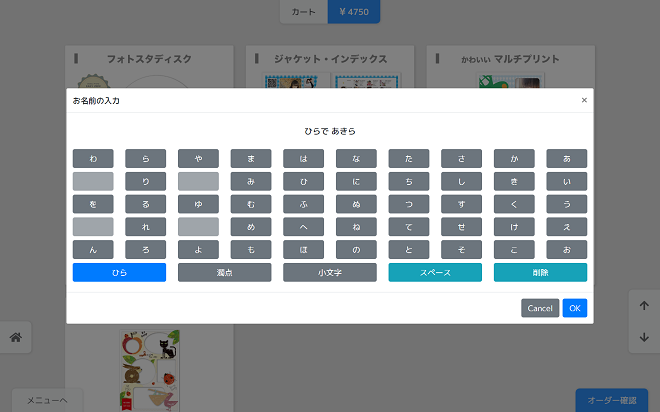Close the name input dialog with X
The height and width of the screenshot is (412, 660).
point(584,100)
